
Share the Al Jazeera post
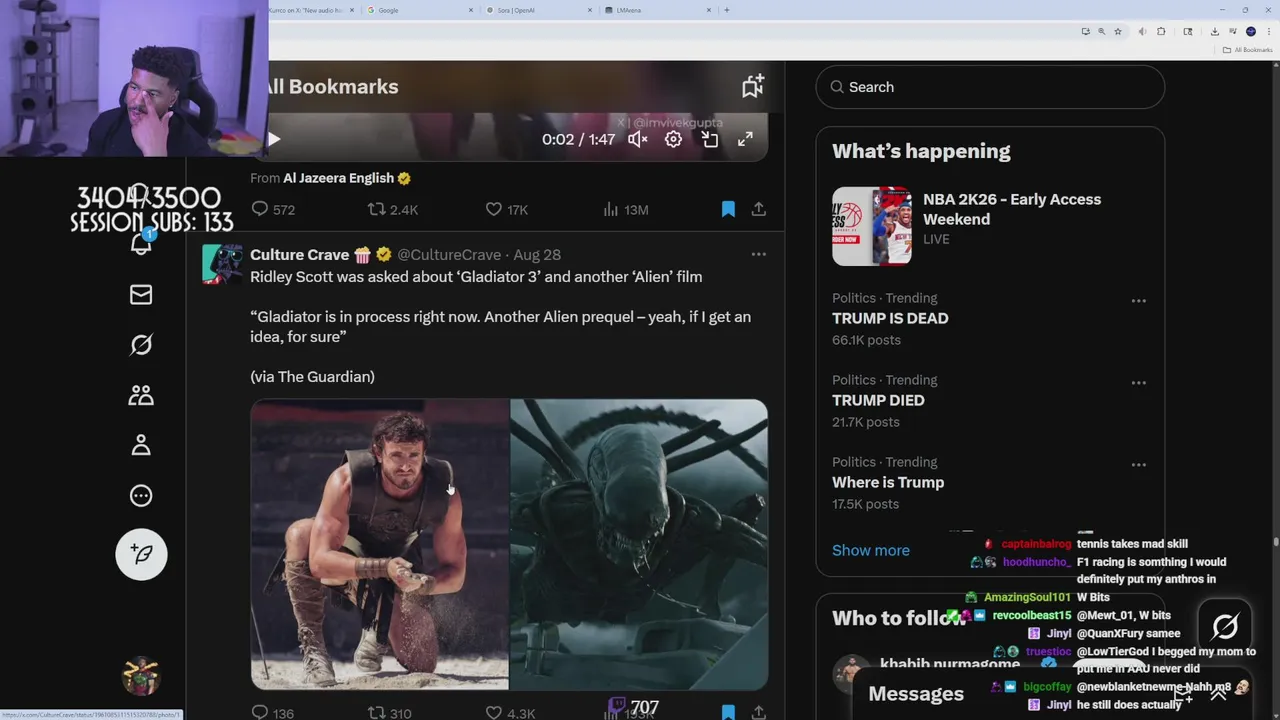[x=759, y=209]
